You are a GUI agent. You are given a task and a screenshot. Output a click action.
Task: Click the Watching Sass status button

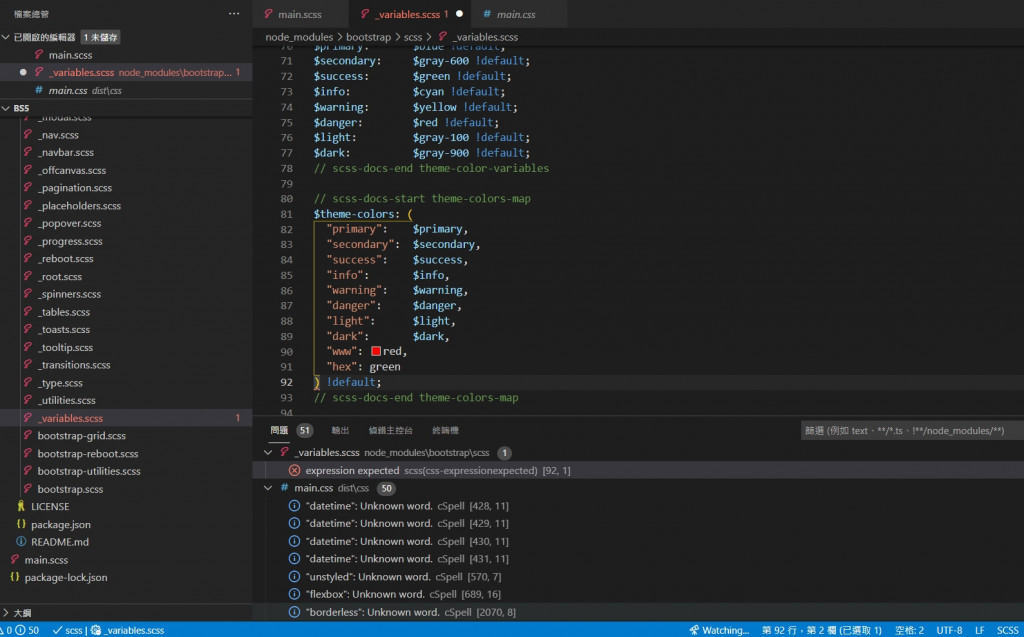720,630
